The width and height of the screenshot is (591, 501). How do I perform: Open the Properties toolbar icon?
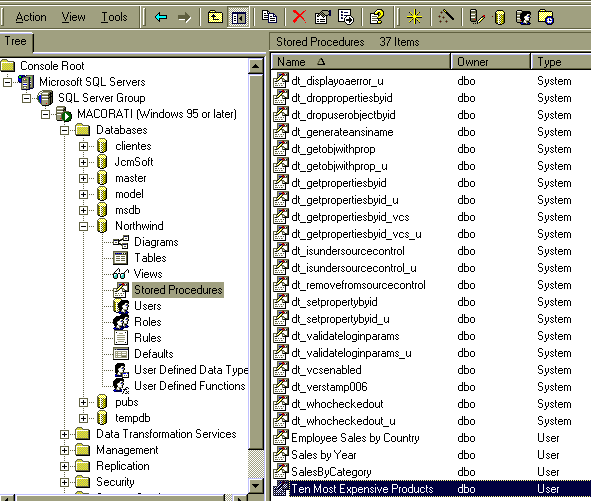(323, 17)
